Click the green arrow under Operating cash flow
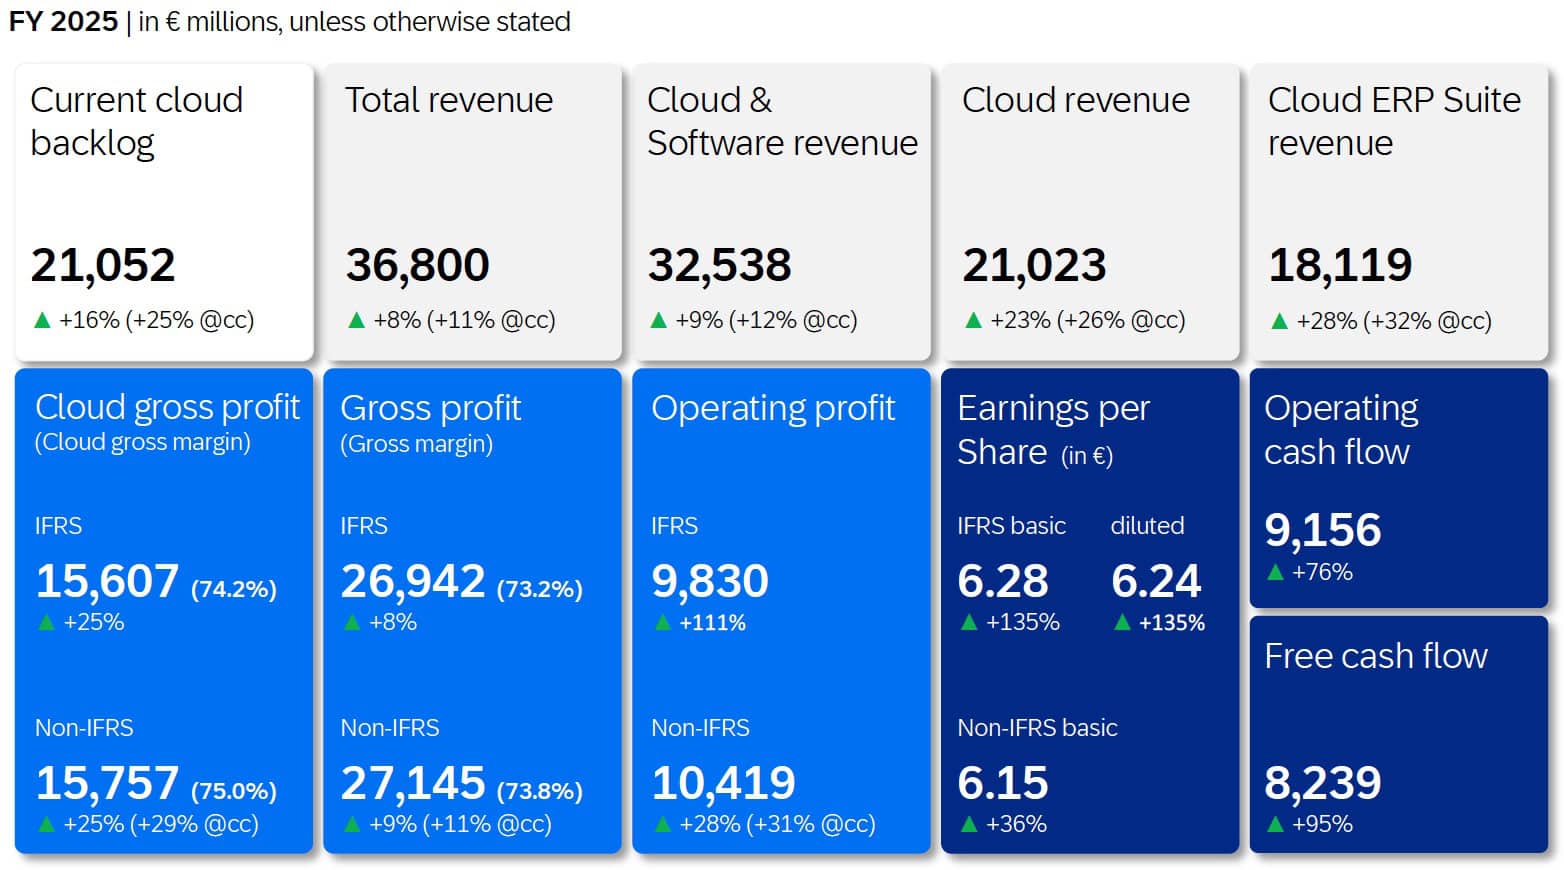Image resolution: width=1564 pixels, height=870 pixels. coord(1275,573)
